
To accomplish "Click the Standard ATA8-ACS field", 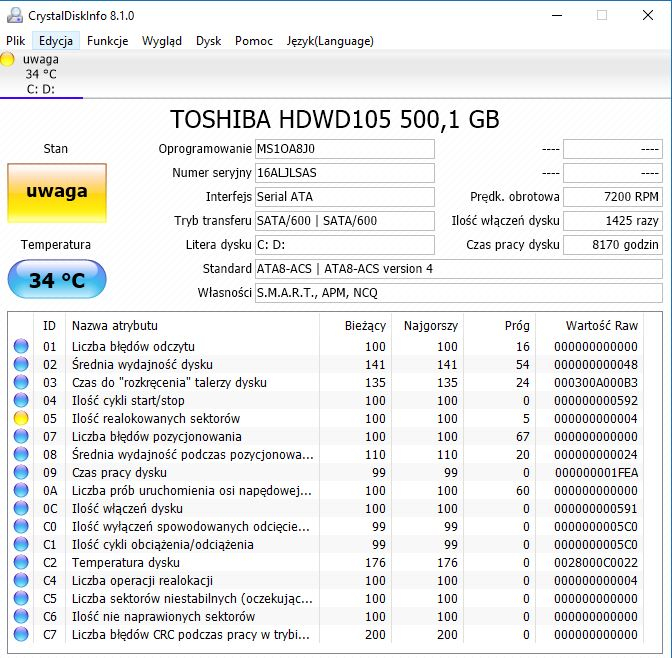I will coord(459,269).
